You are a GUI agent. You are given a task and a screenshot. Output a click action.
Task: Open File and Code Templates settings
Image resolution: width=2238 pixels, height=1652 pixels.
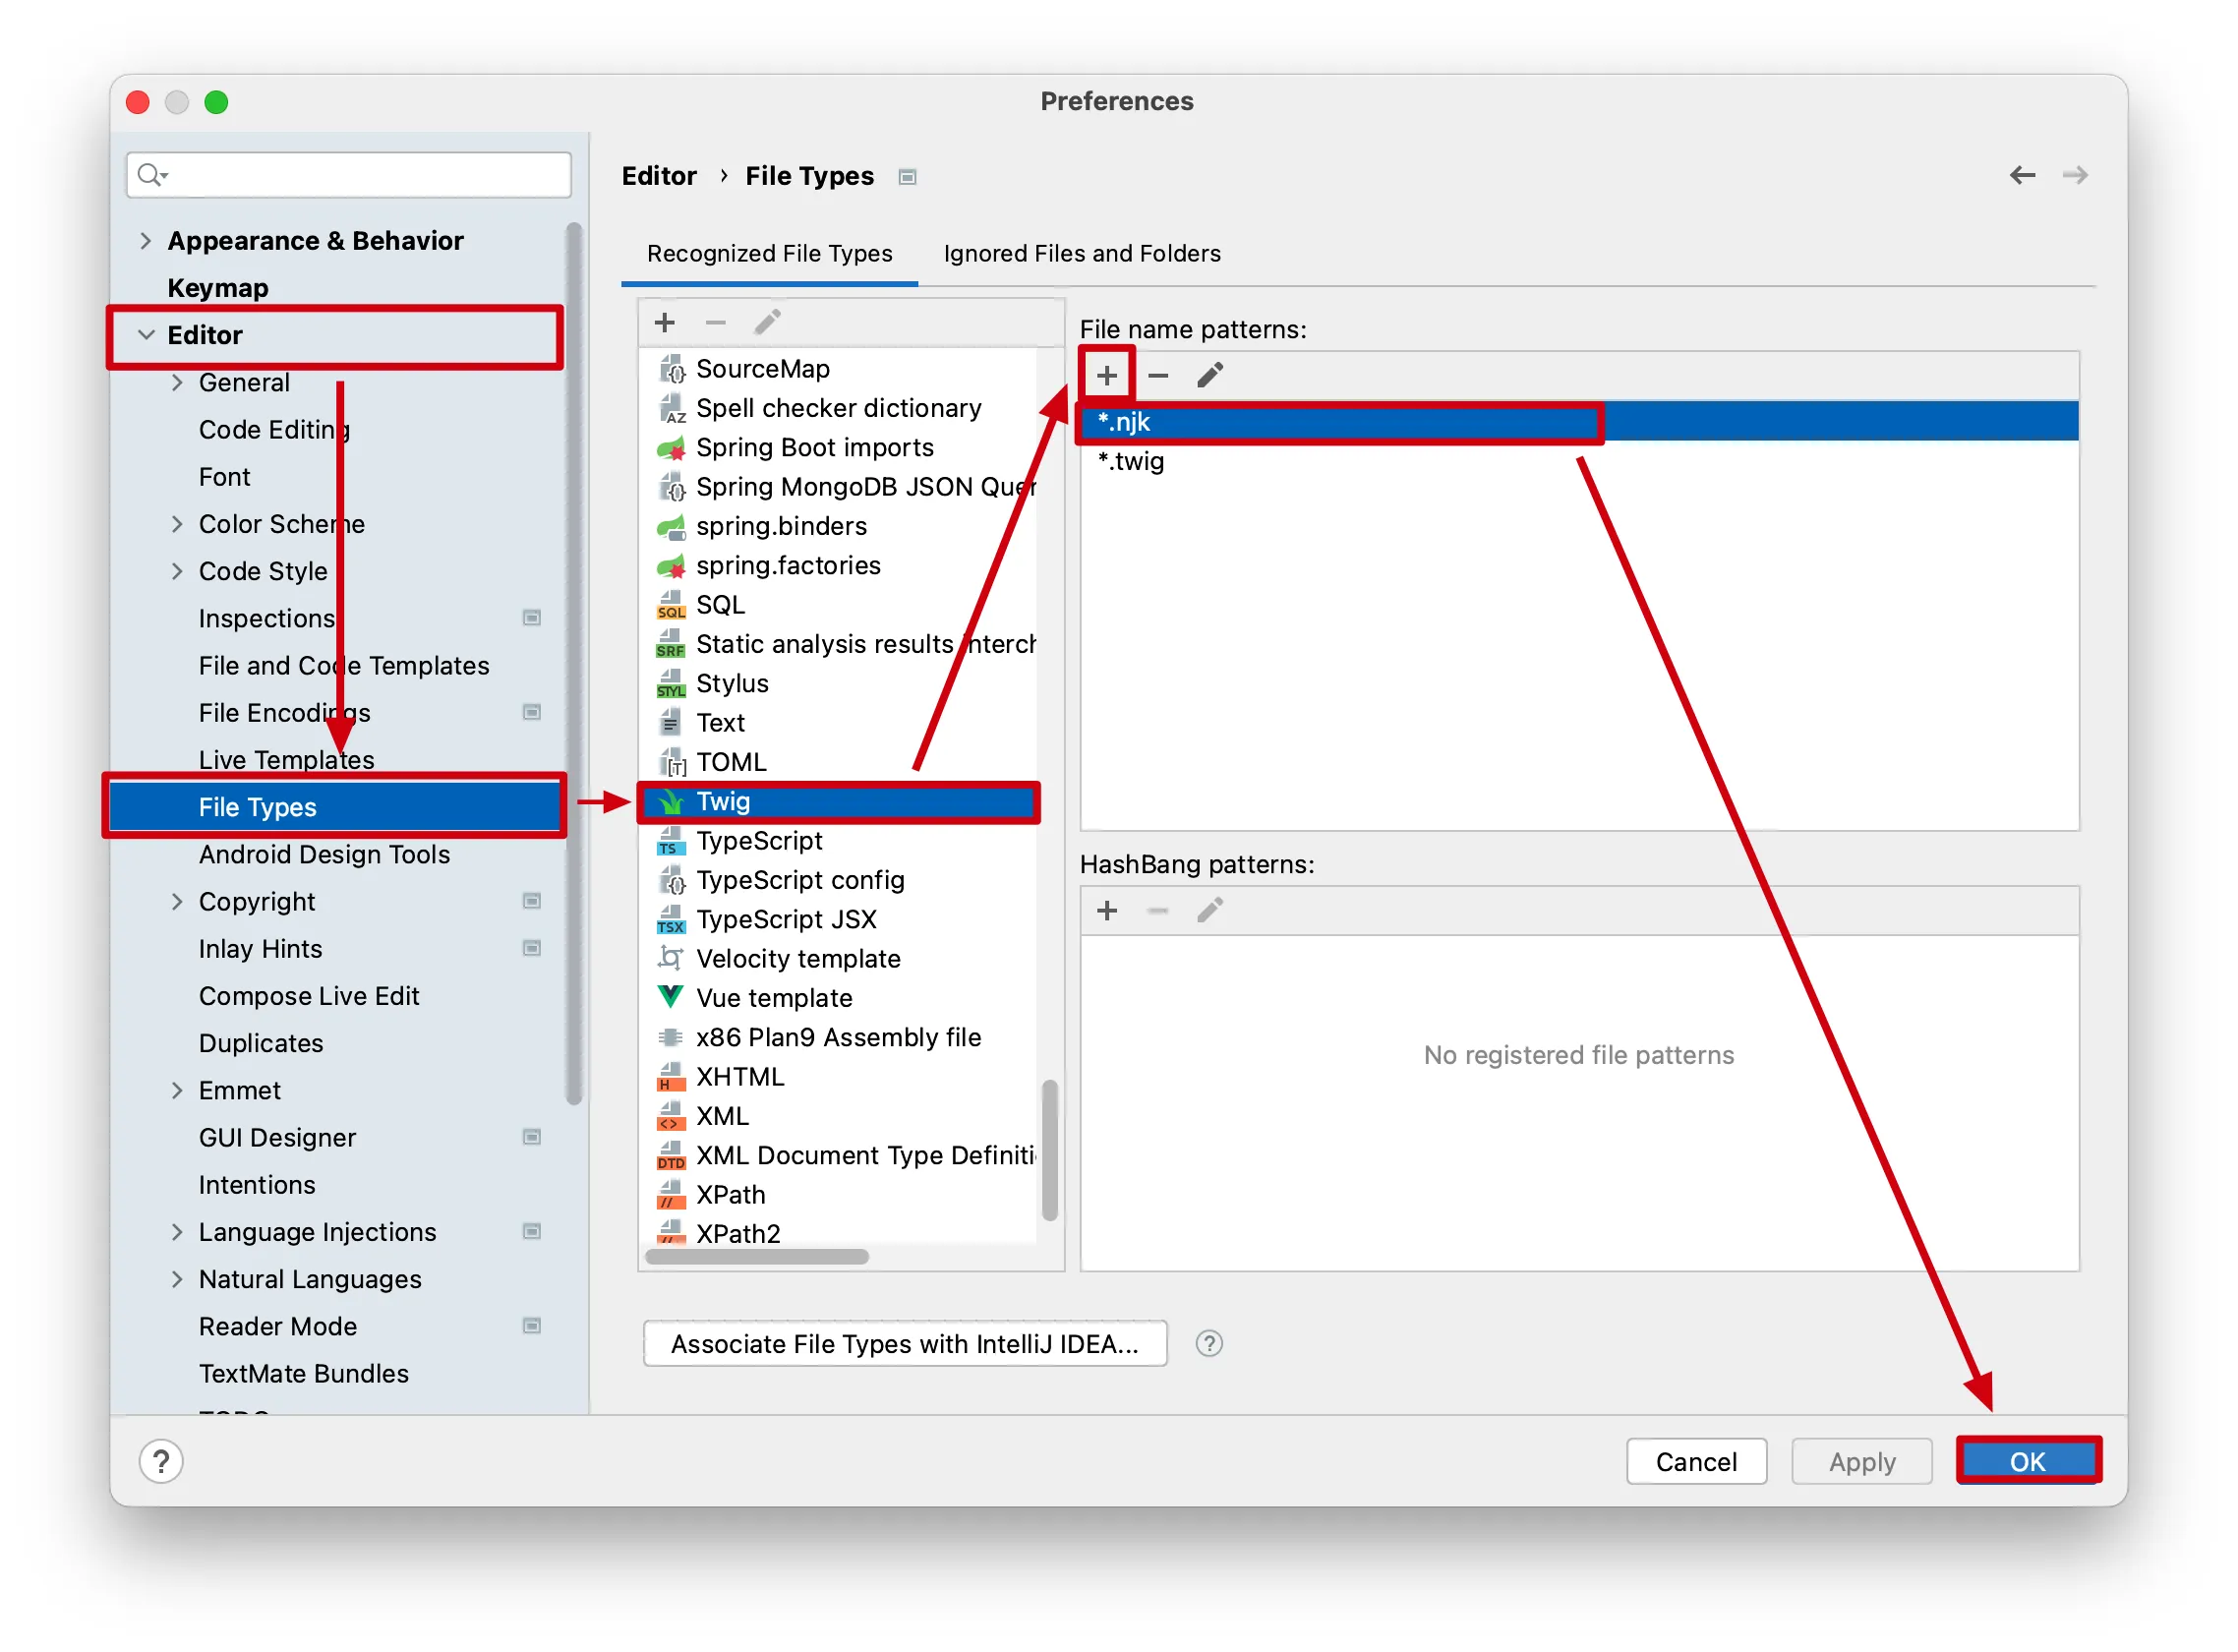344,666
